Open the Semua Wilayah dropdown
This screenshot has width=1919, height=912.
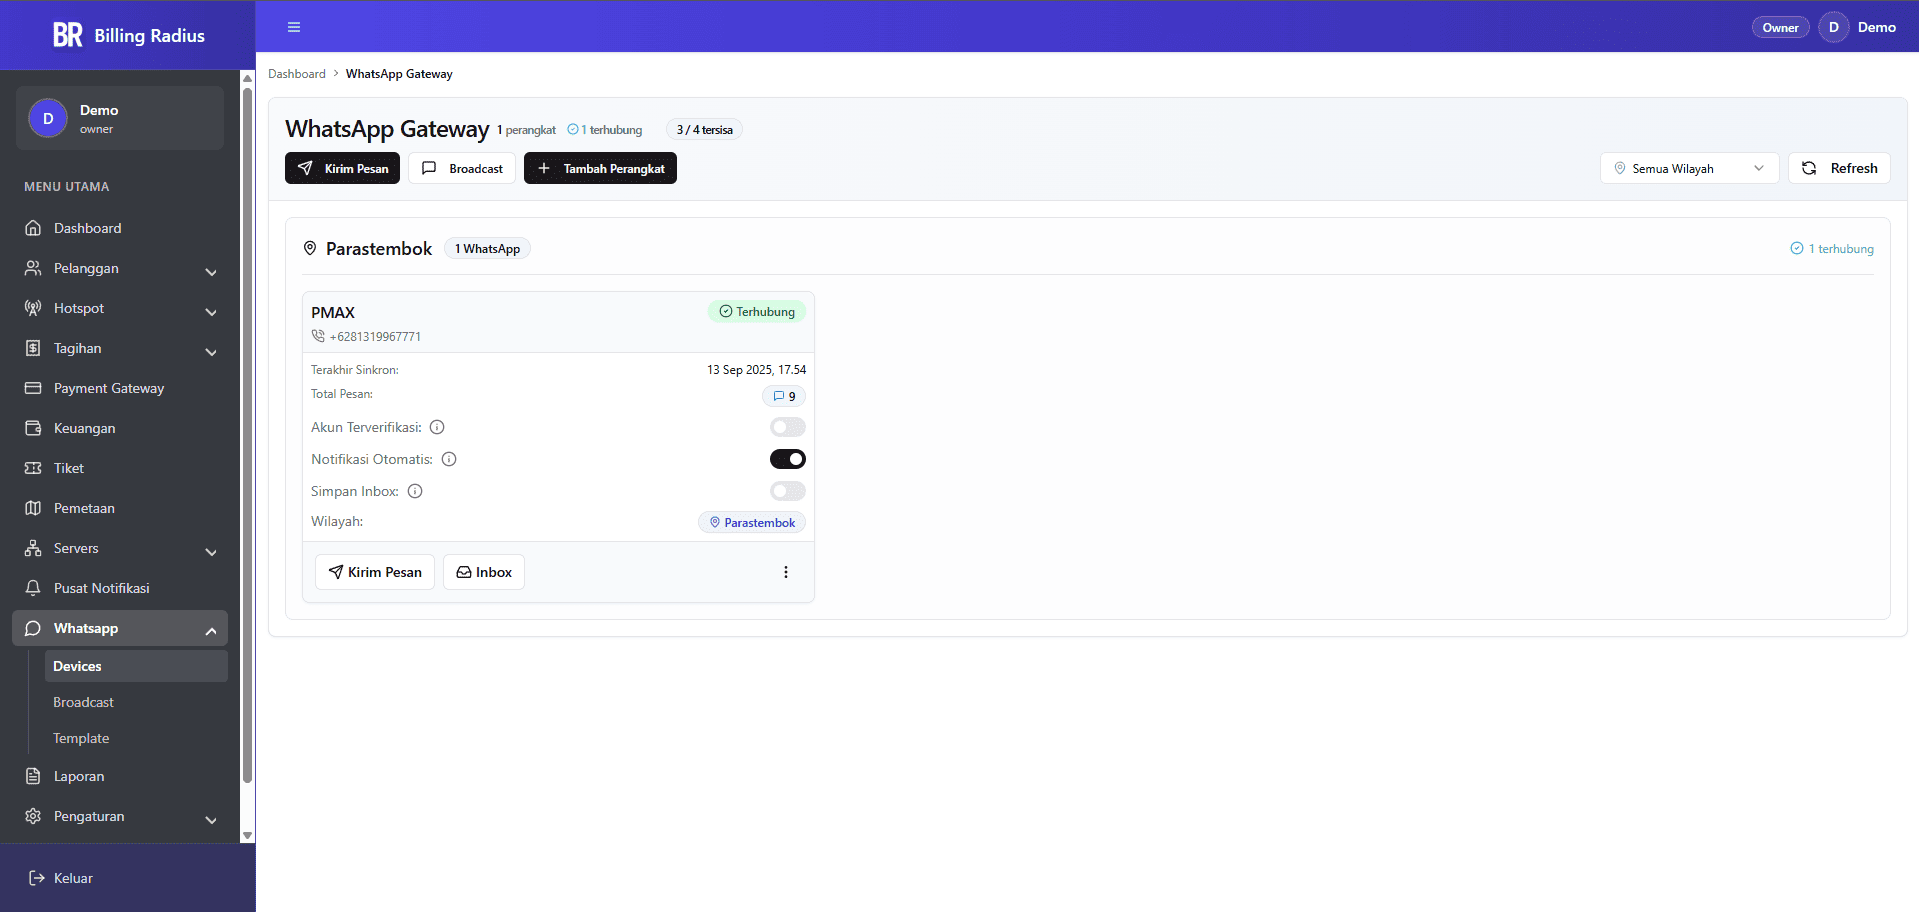pos(1689,168)
